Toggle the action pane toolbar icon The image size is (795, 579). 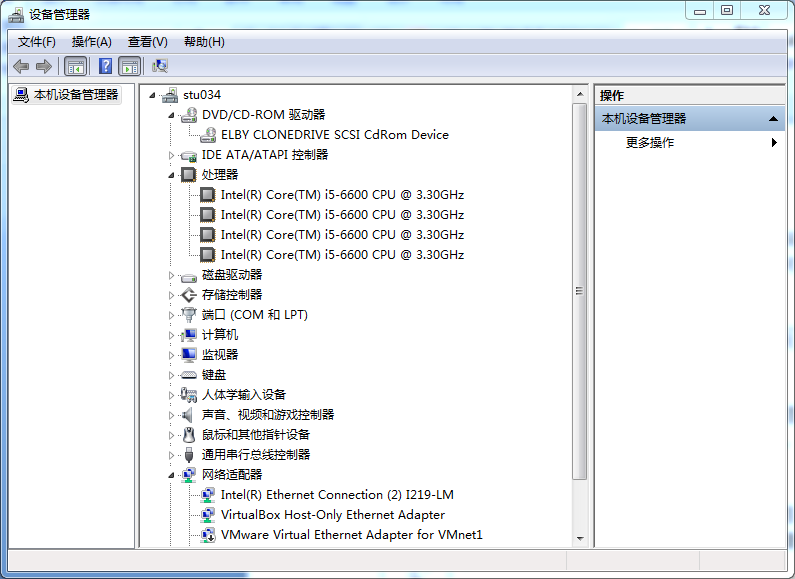(130, 66)
